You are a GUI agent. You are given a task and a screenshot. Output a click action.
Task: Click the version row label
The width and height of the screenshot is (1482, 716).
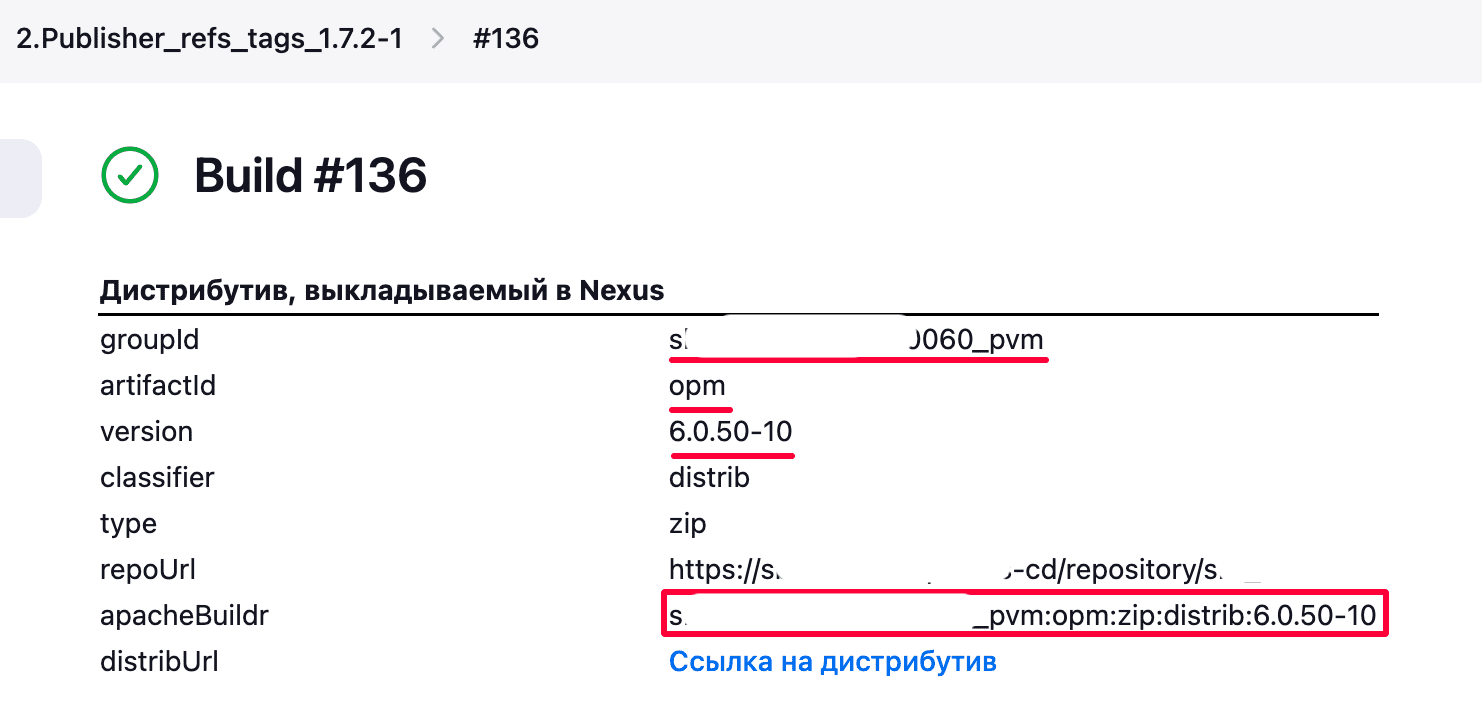point(146,432)
